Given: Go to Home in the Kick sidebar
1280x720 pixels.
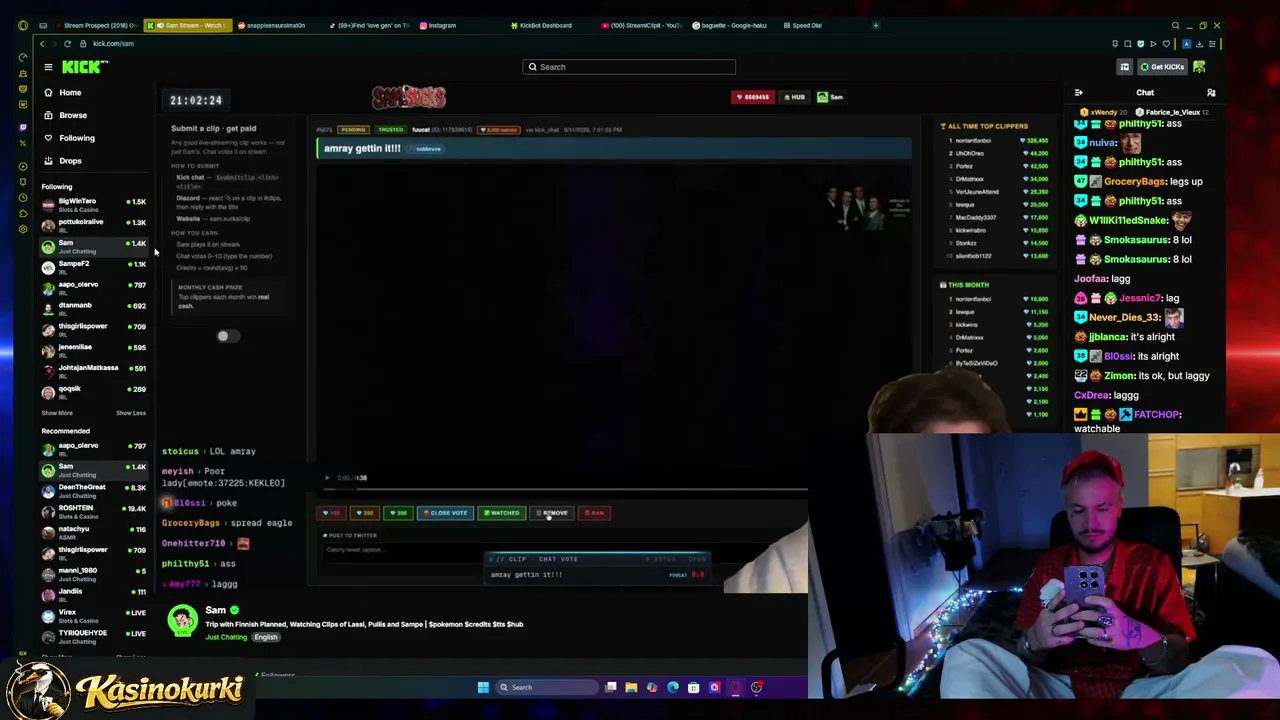Looking at the screenshot, I should (62, 92).
